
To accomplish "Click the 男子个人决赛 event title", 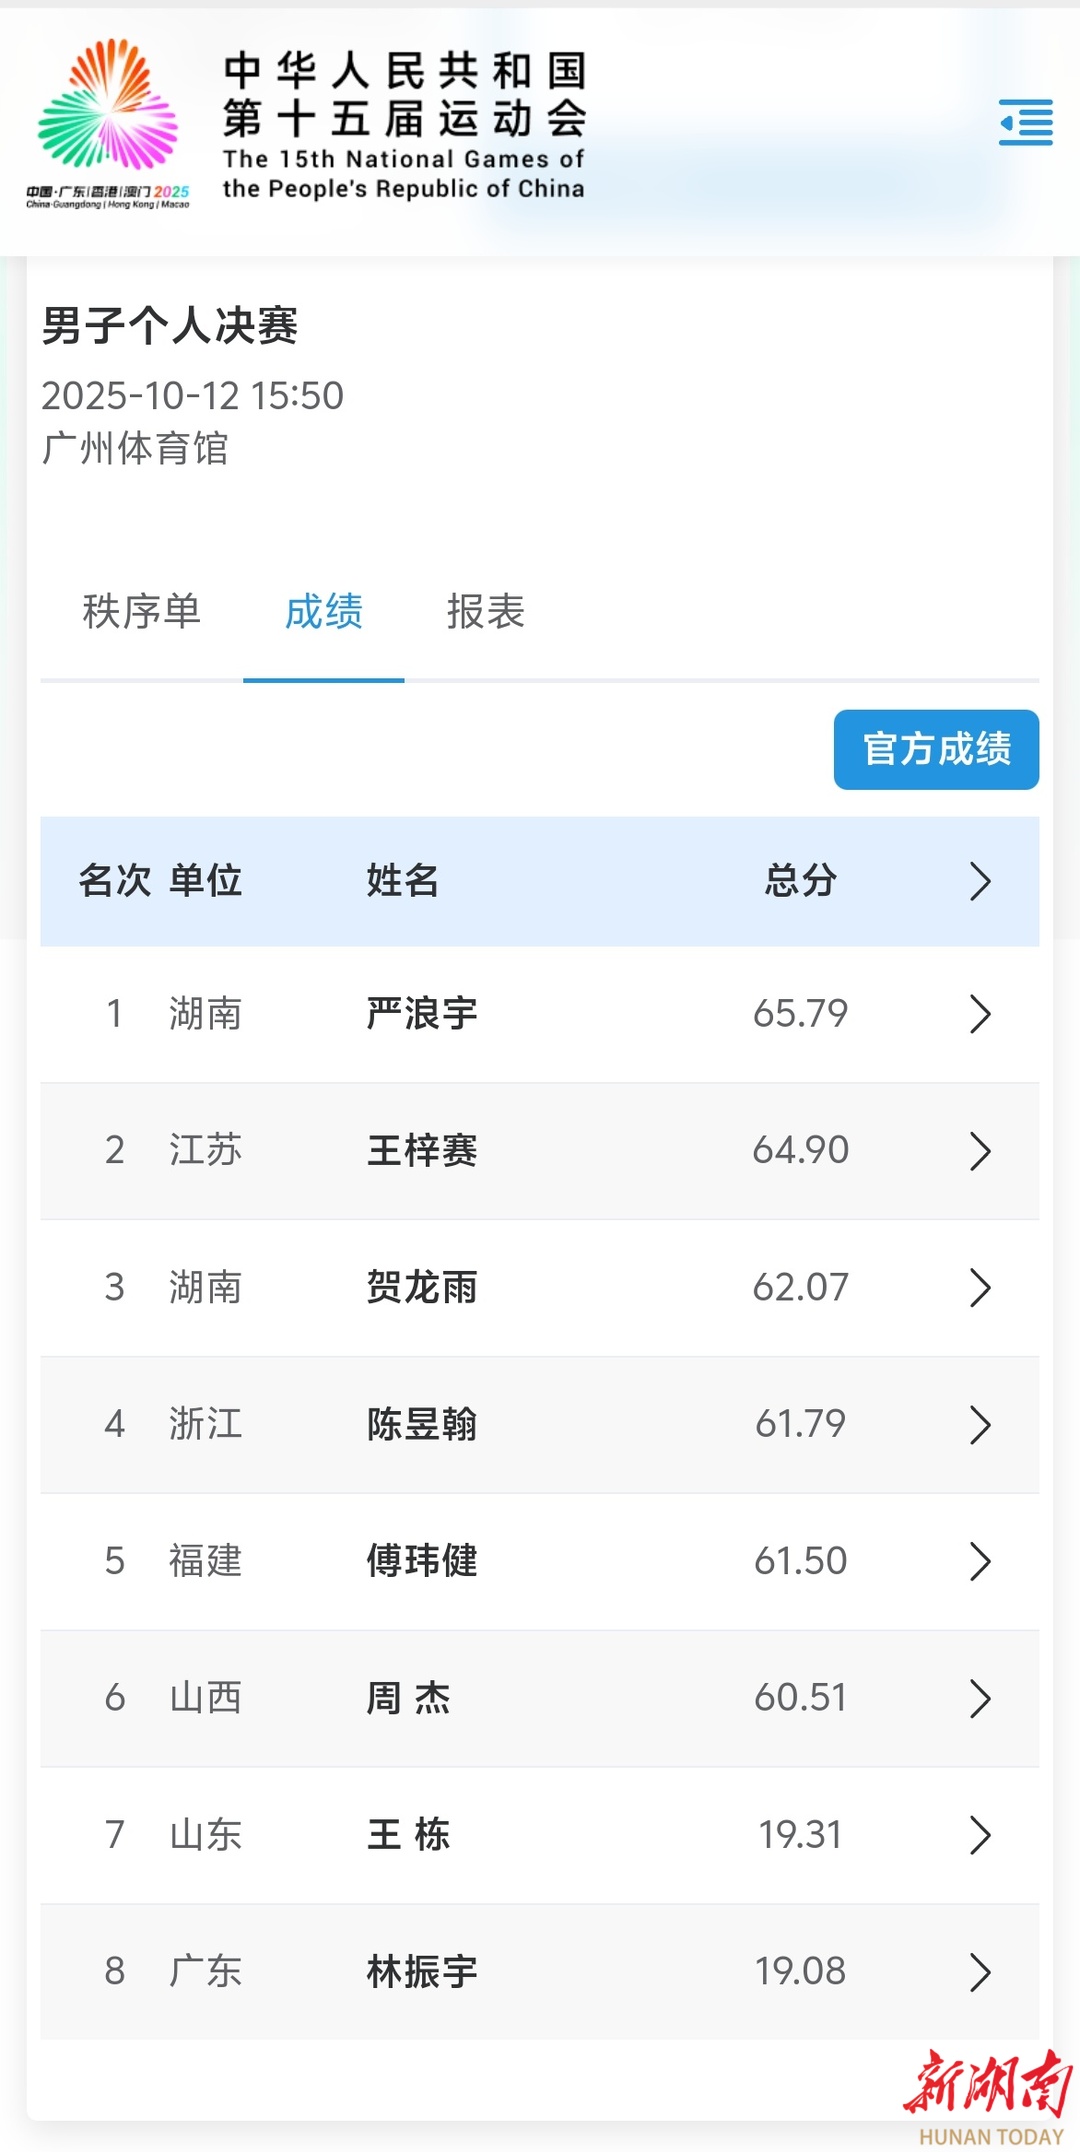I will [x=170, y=326].
